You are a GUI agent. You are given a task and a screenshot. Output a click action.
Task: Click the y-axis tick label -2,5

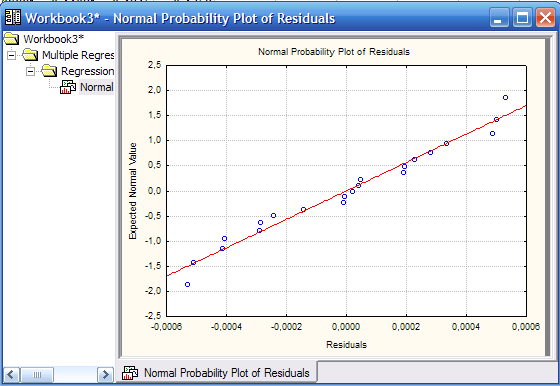click(x=153, y=316)
